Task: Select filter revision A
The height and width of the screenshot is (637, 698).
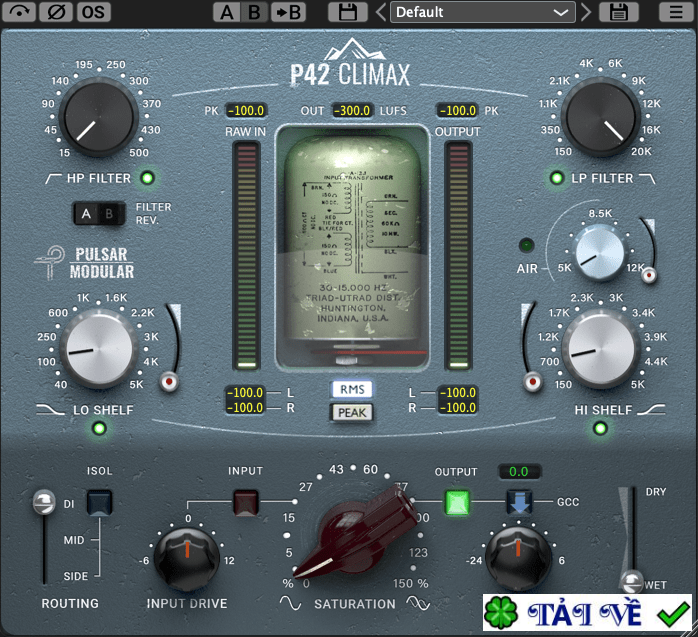Action: coord(86,214)
